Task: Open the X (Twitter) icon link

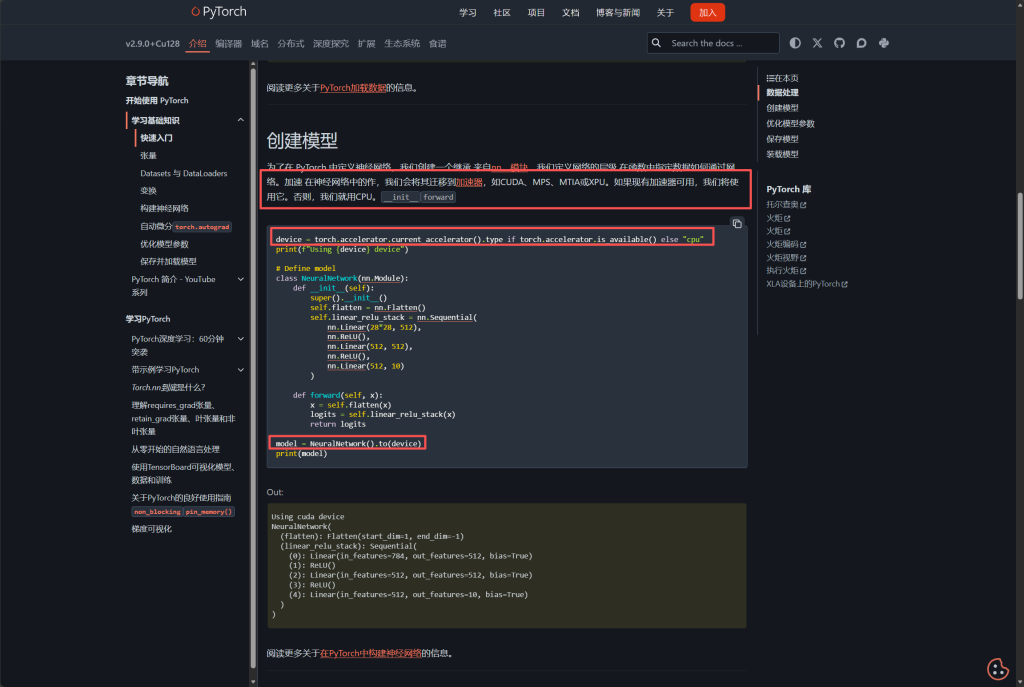Action: click(x=817, y=43)
